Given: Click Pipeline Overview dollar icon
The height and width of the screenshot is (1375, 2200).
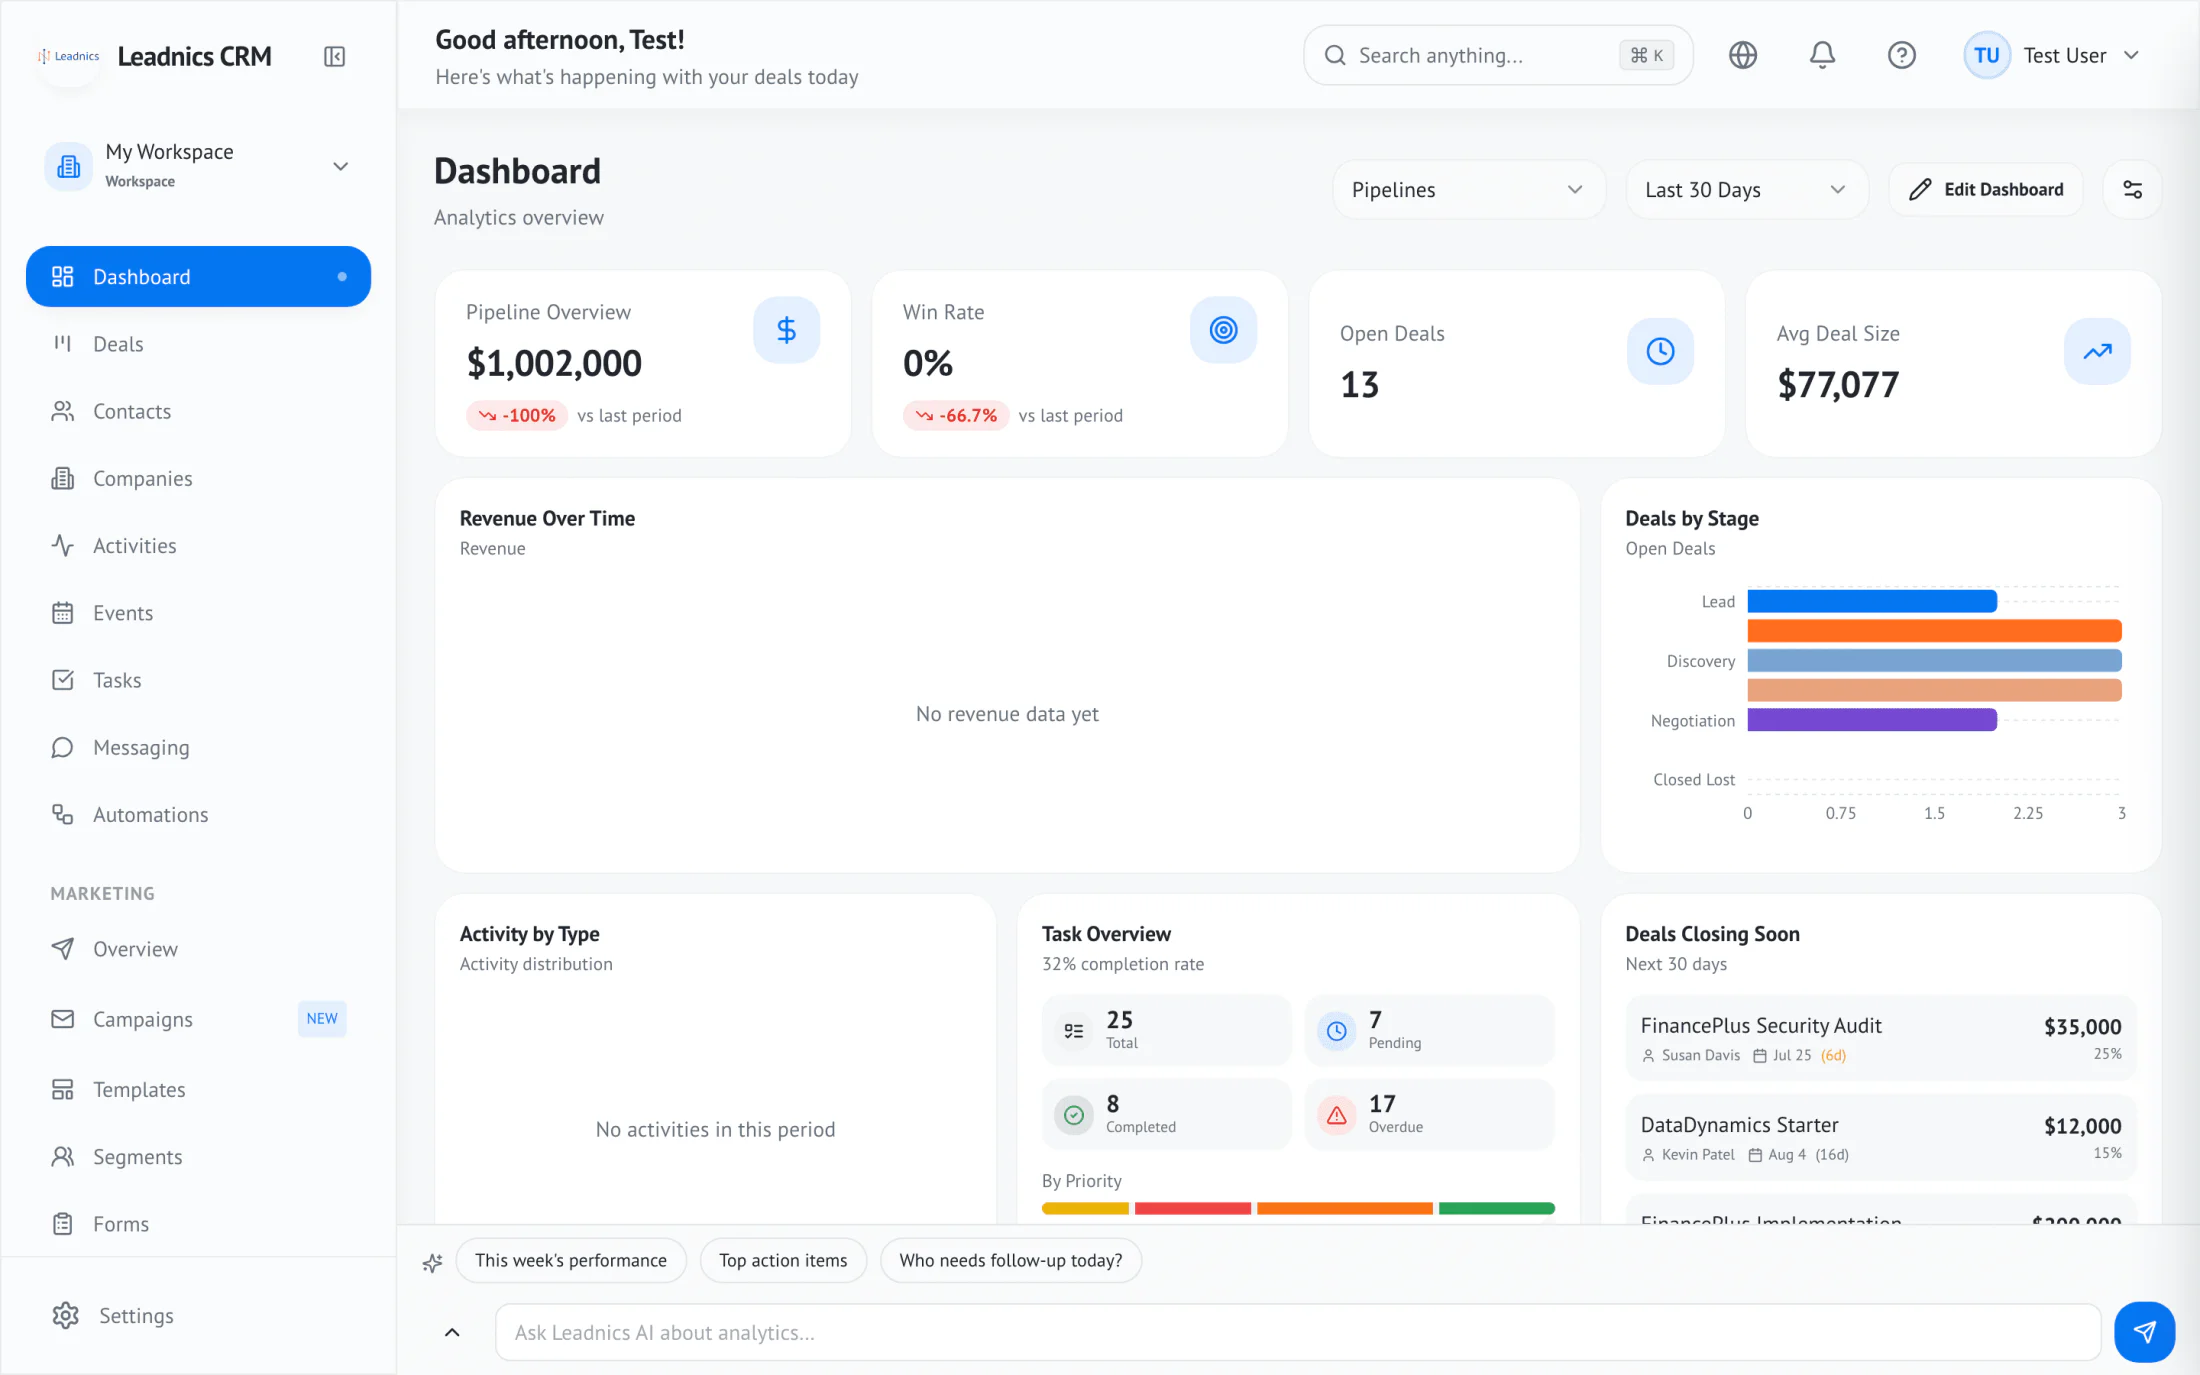Looking at the screenshot, I should click(786, 330).
